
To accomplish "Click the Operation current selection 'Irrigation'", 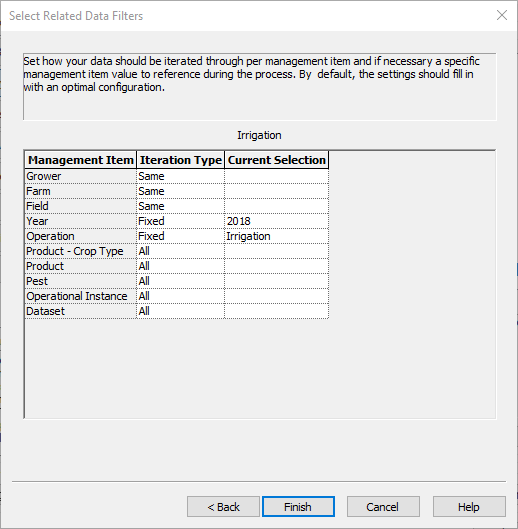I will tap(276, 236).
